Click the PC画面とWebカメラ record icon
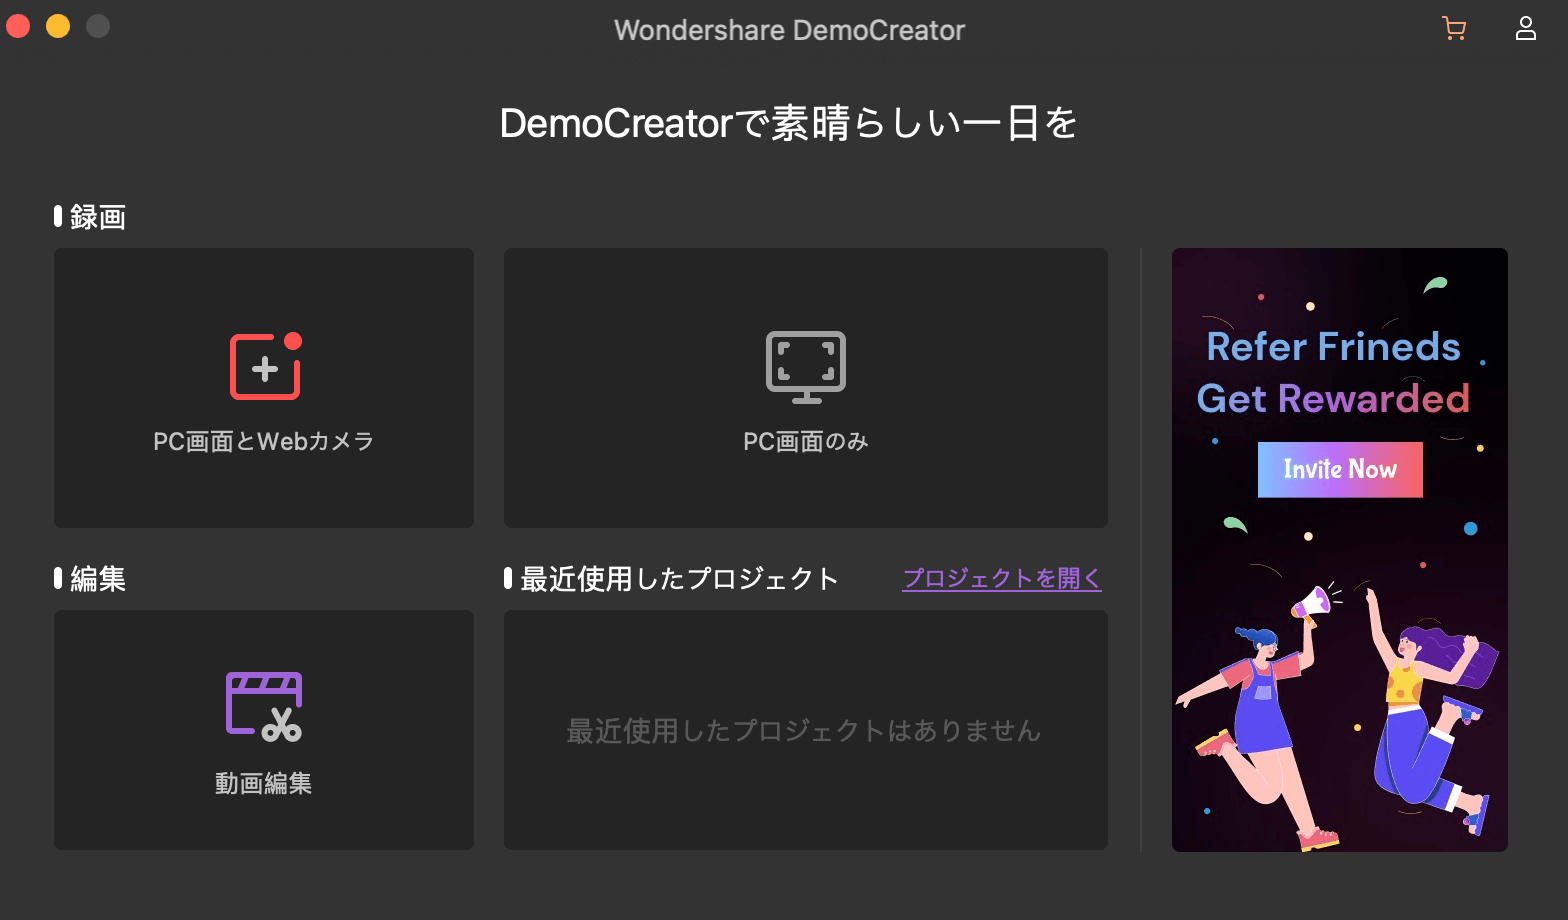Image resolution: width=1568 pixels, height=920 pixels. coord(266,366)
